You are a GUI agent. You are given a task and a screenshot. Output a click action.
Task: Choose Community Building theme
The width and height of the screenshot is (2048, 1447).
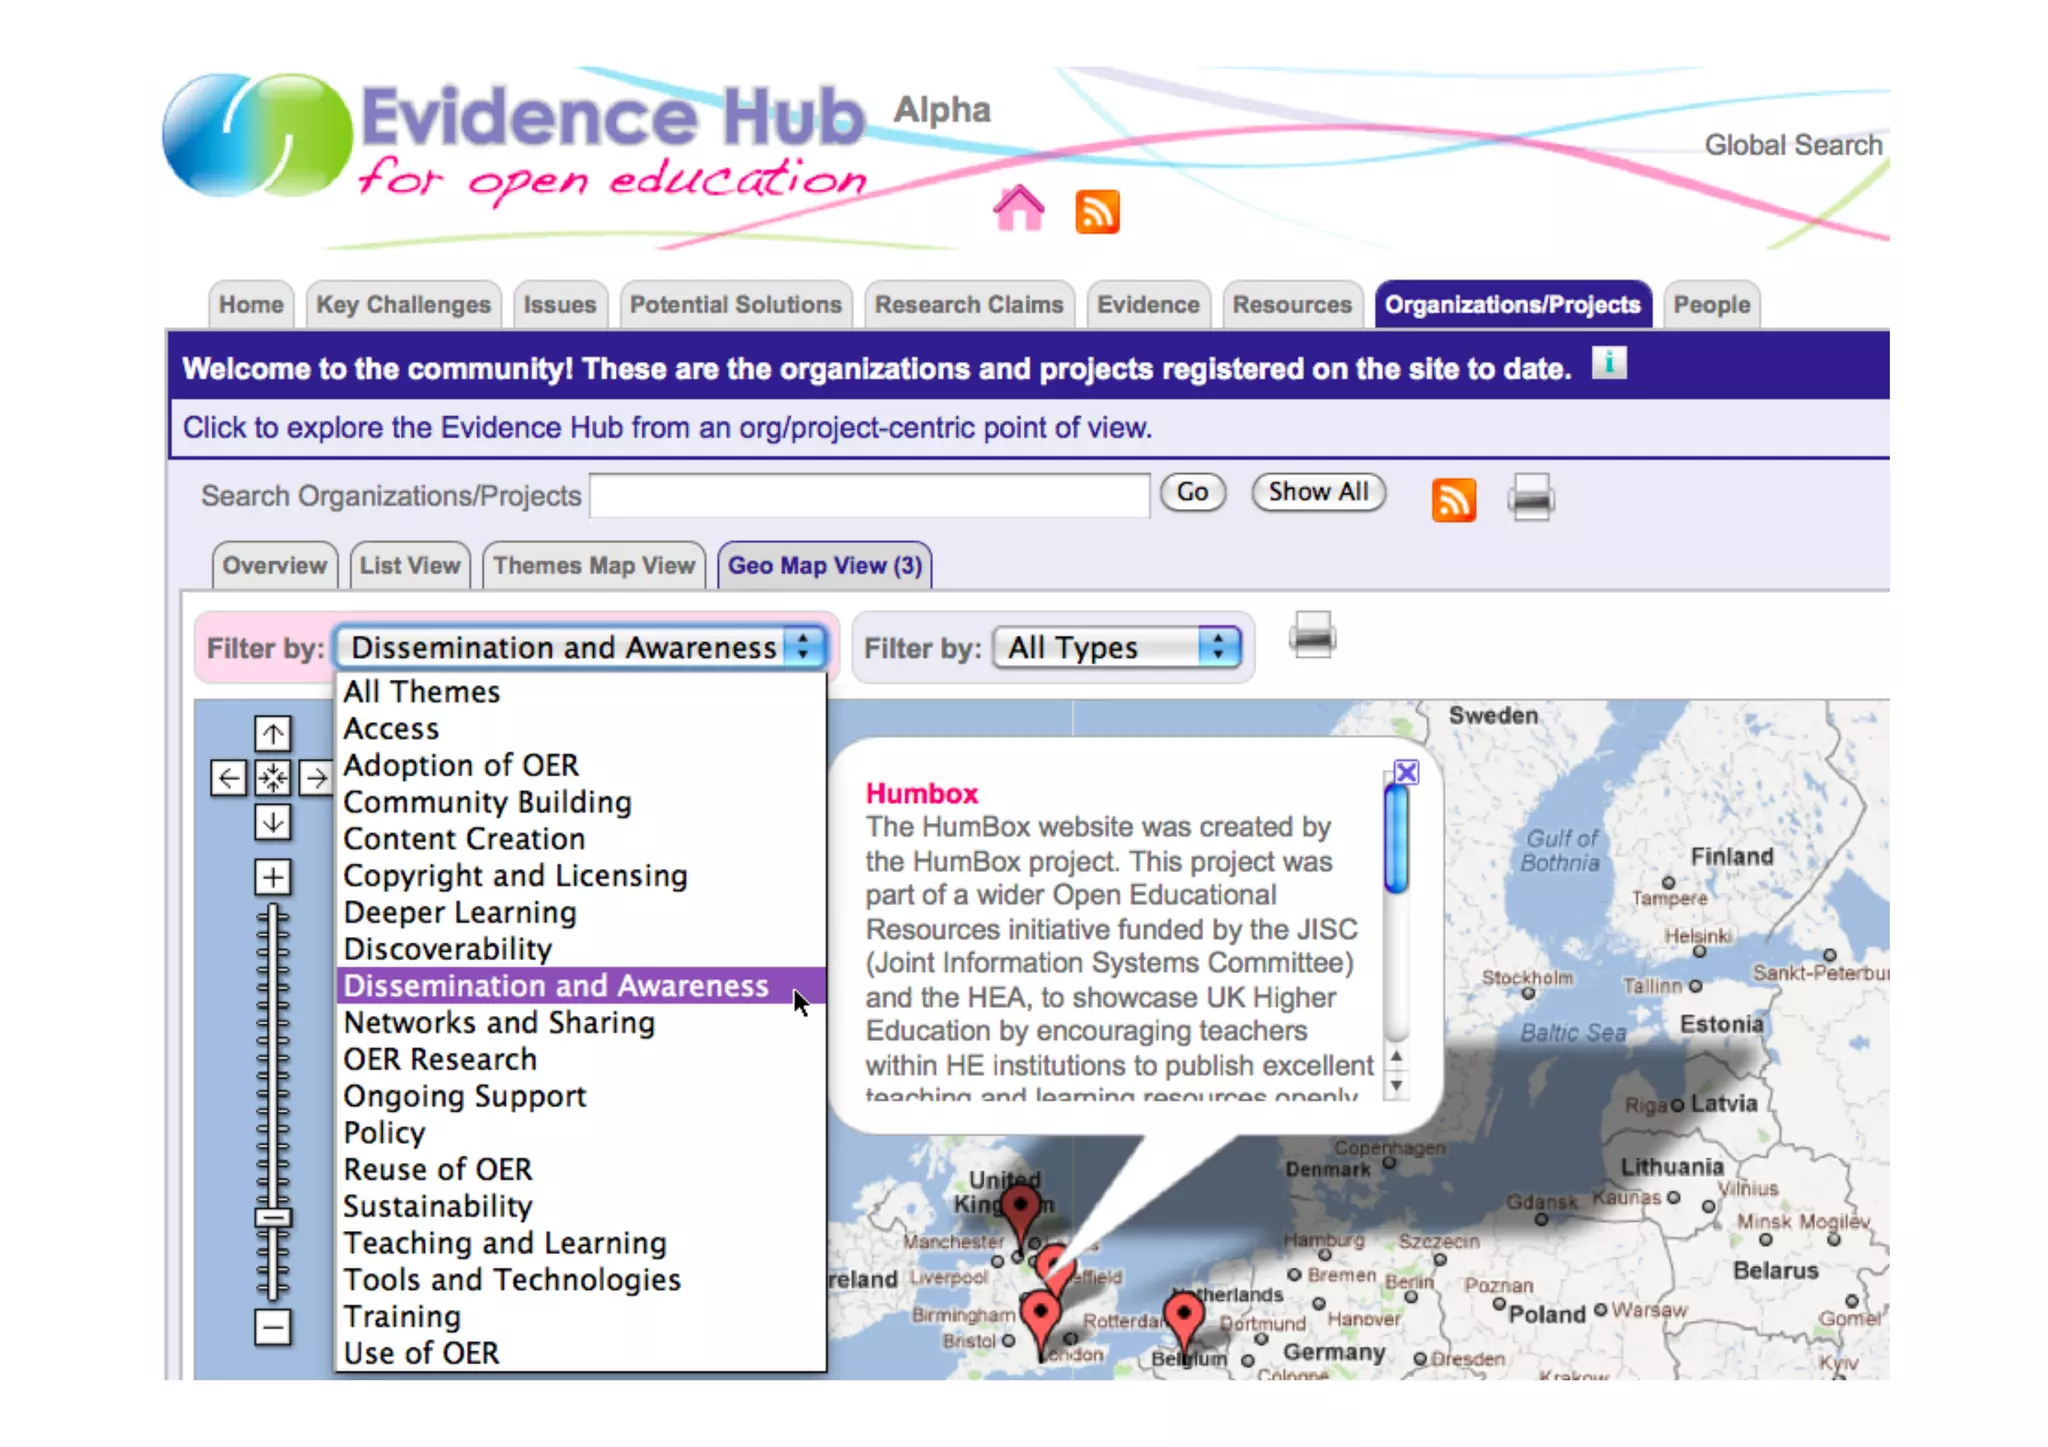[580, 802]
